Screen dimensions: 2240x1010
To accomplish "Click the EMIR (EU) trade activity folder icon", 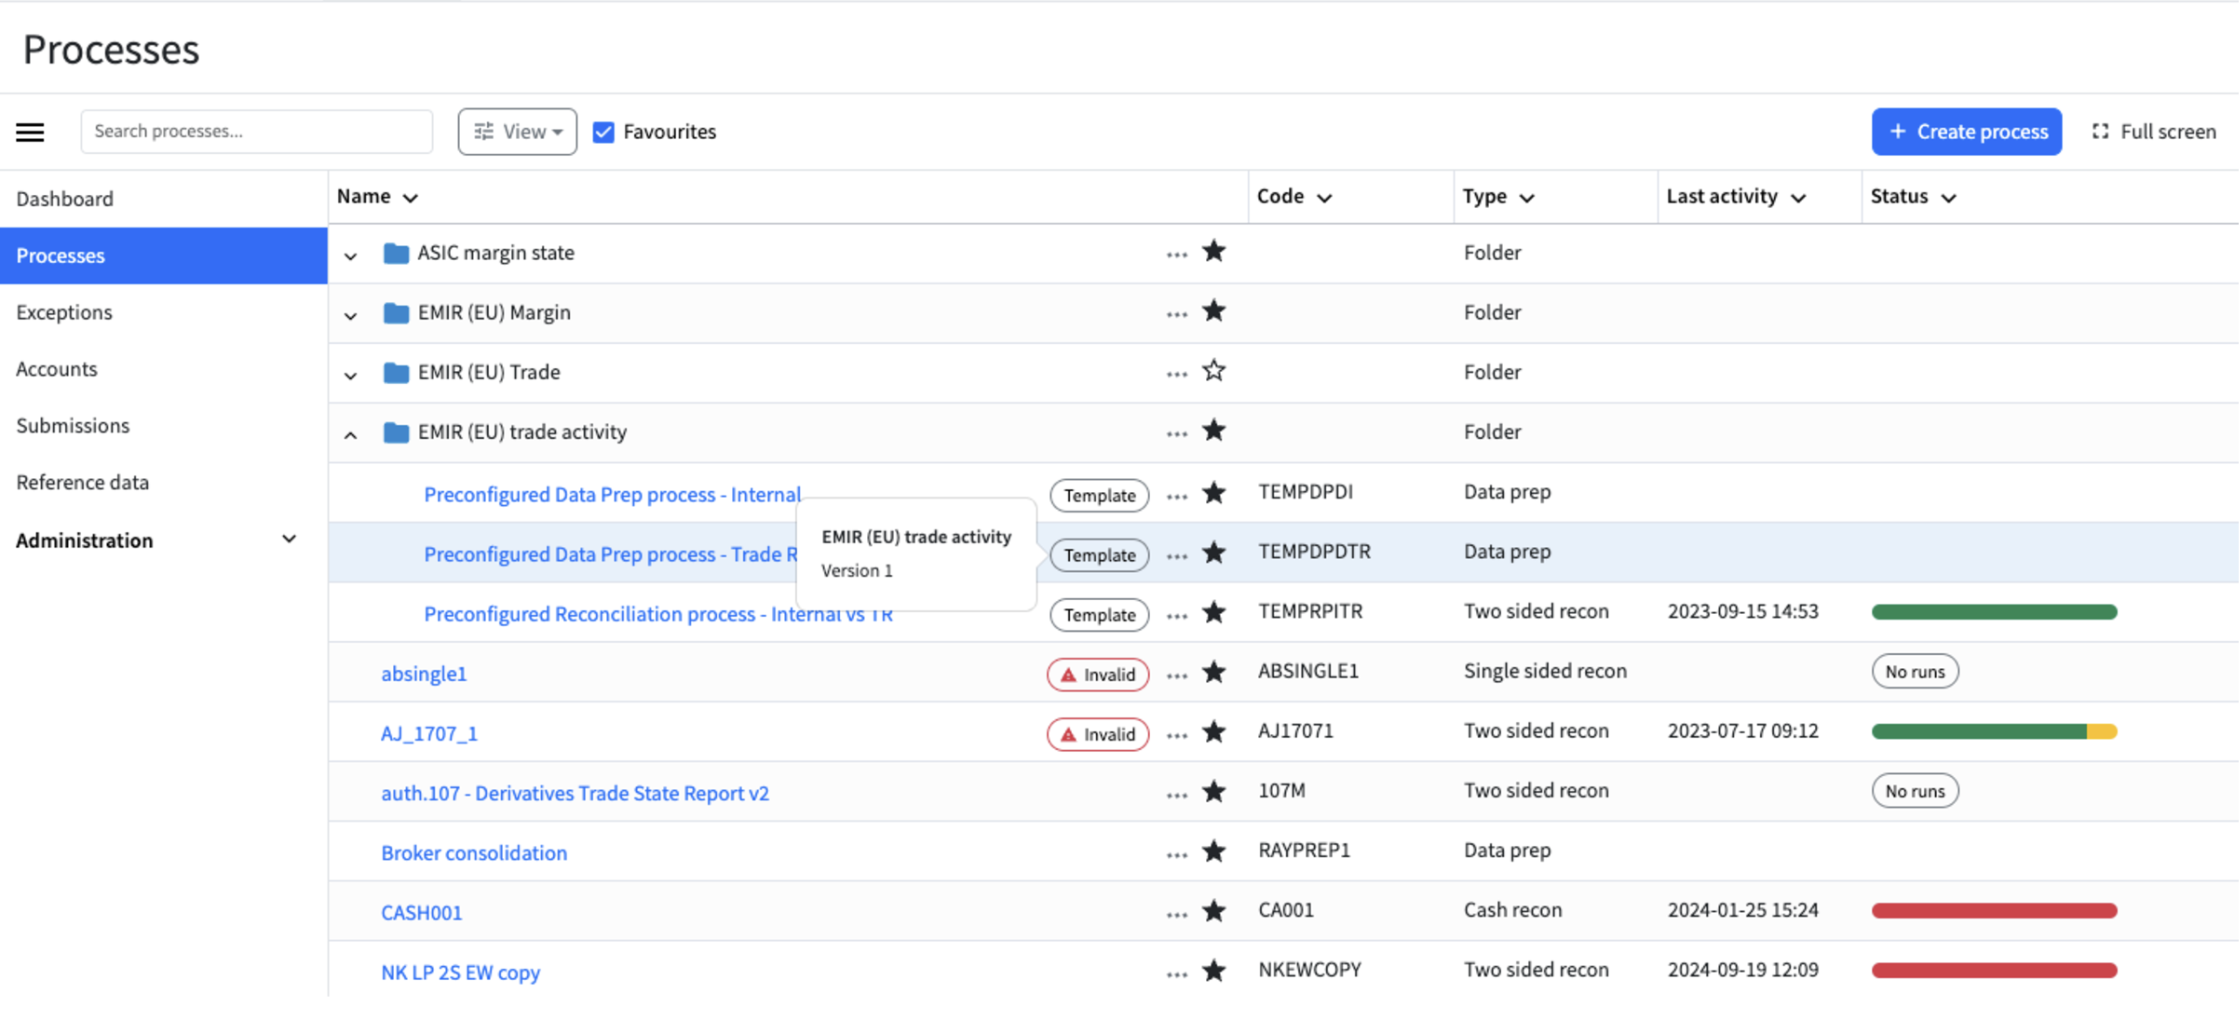I will pos(396,432).
